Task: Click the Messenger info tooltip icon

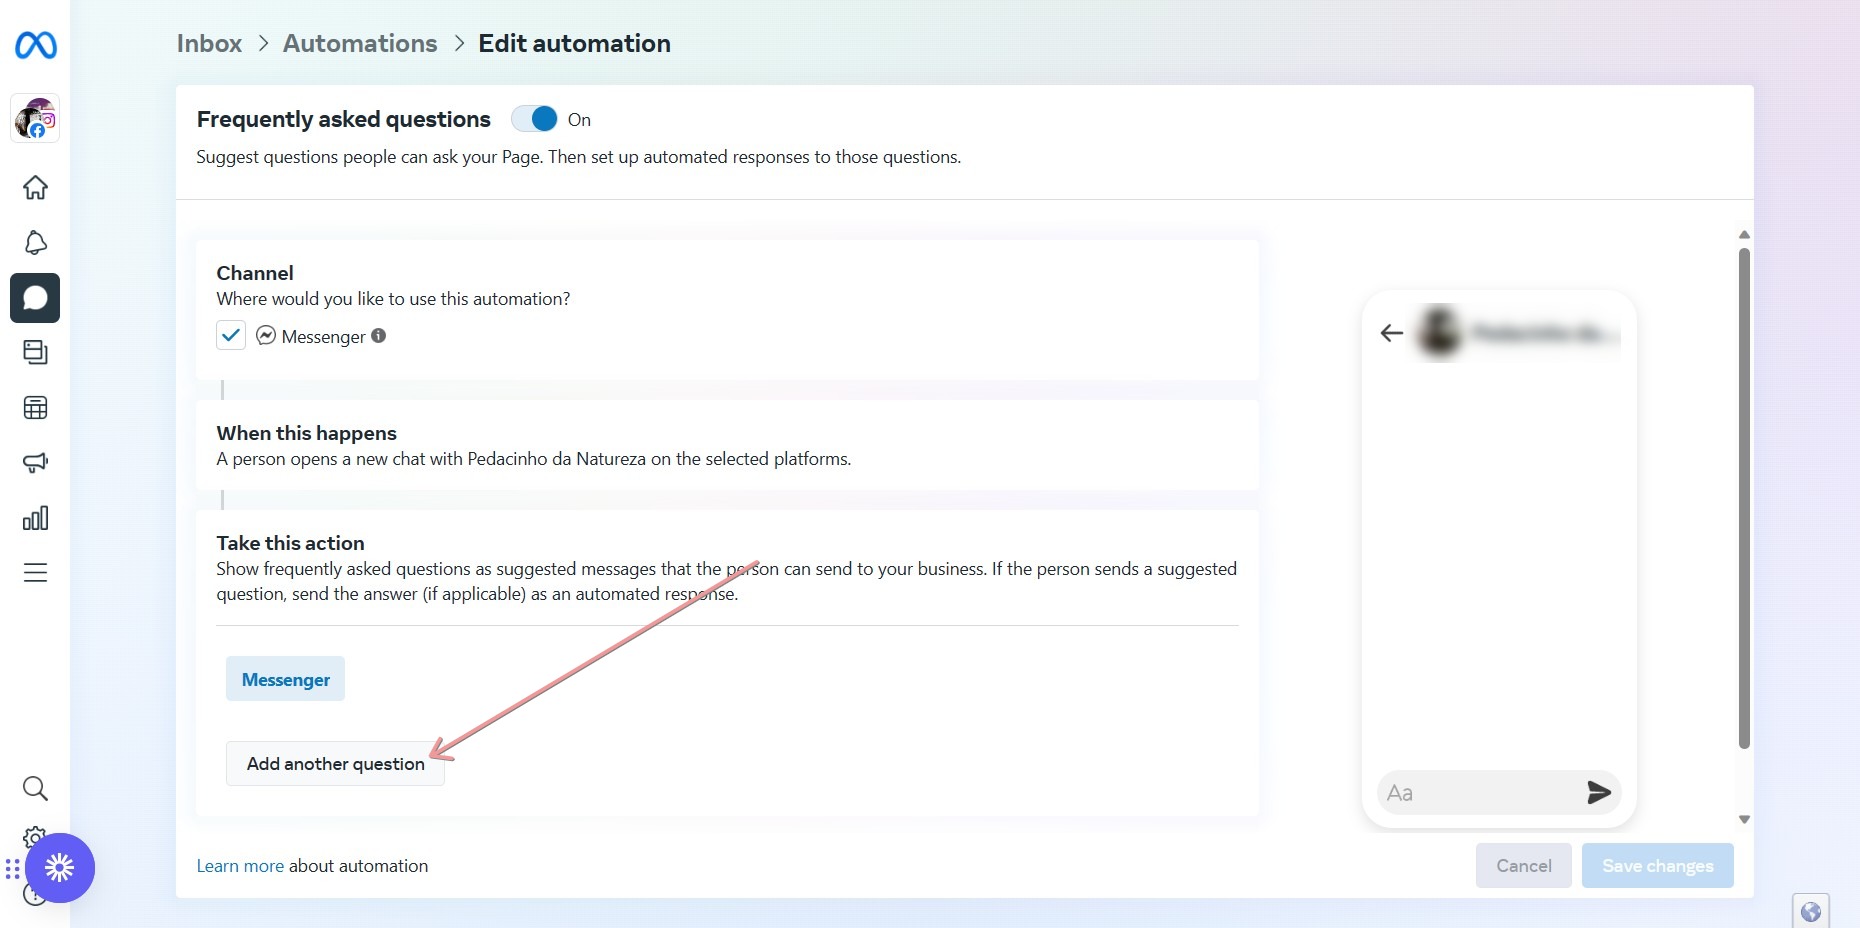Action: (379, 336)
